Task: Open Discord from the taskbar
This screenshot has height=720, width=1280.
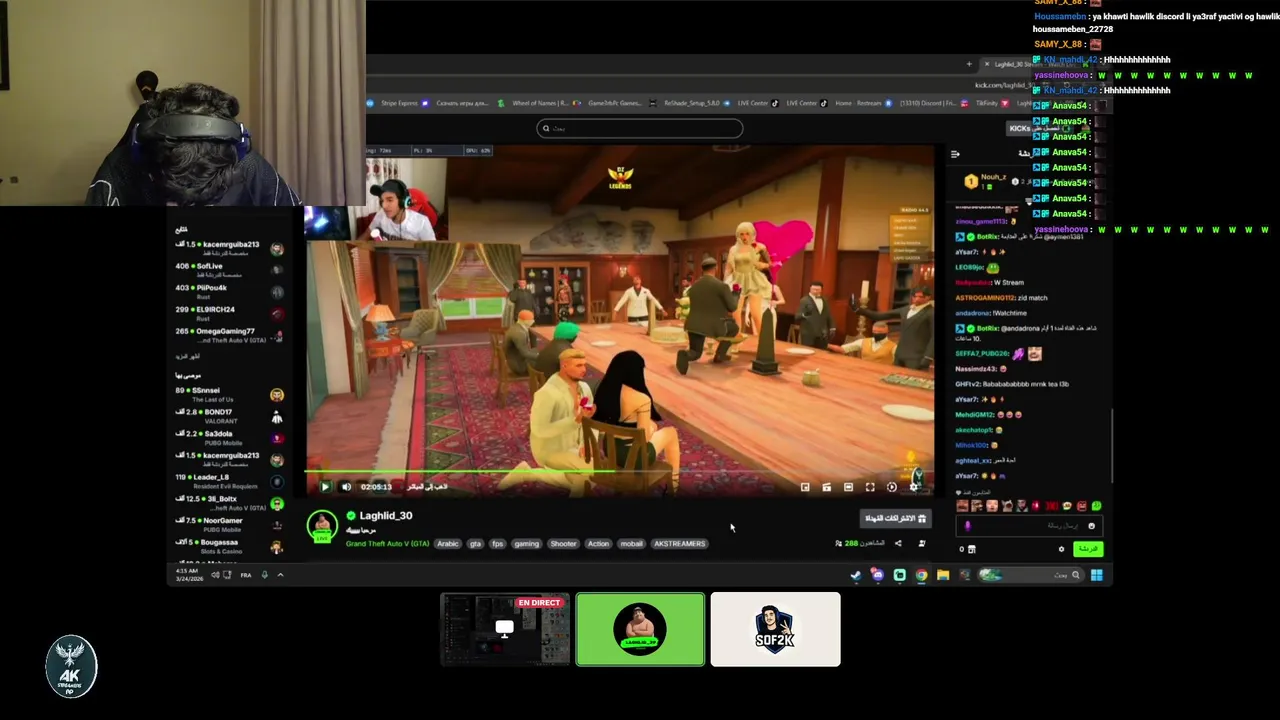Action: click(877, 575)
